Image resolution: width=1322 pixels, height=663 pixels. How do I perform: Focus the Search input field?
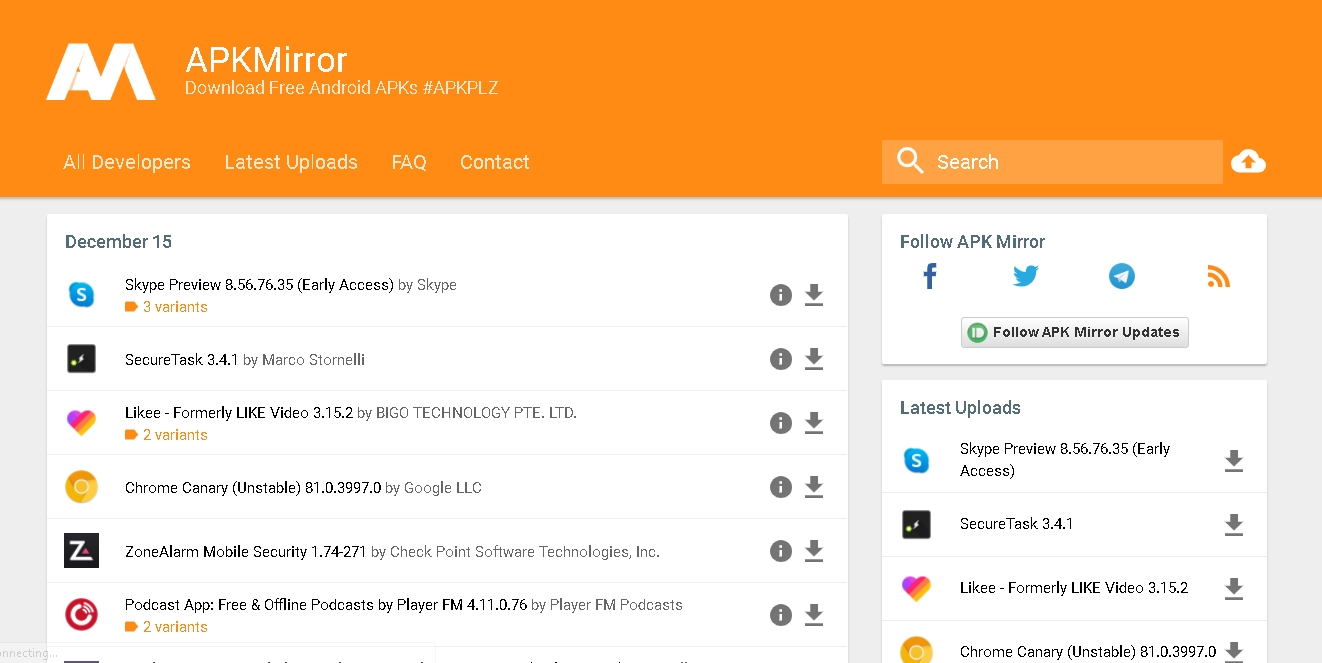[1052, 162]
